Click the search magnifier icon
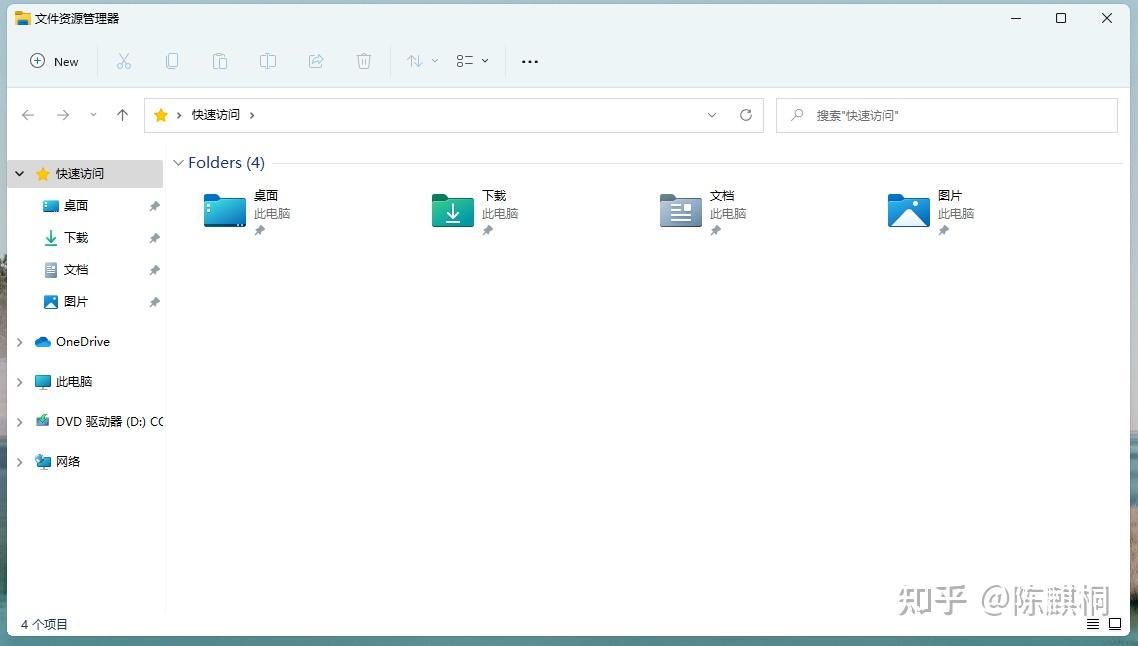1138x646 pixels. [797, 115]
